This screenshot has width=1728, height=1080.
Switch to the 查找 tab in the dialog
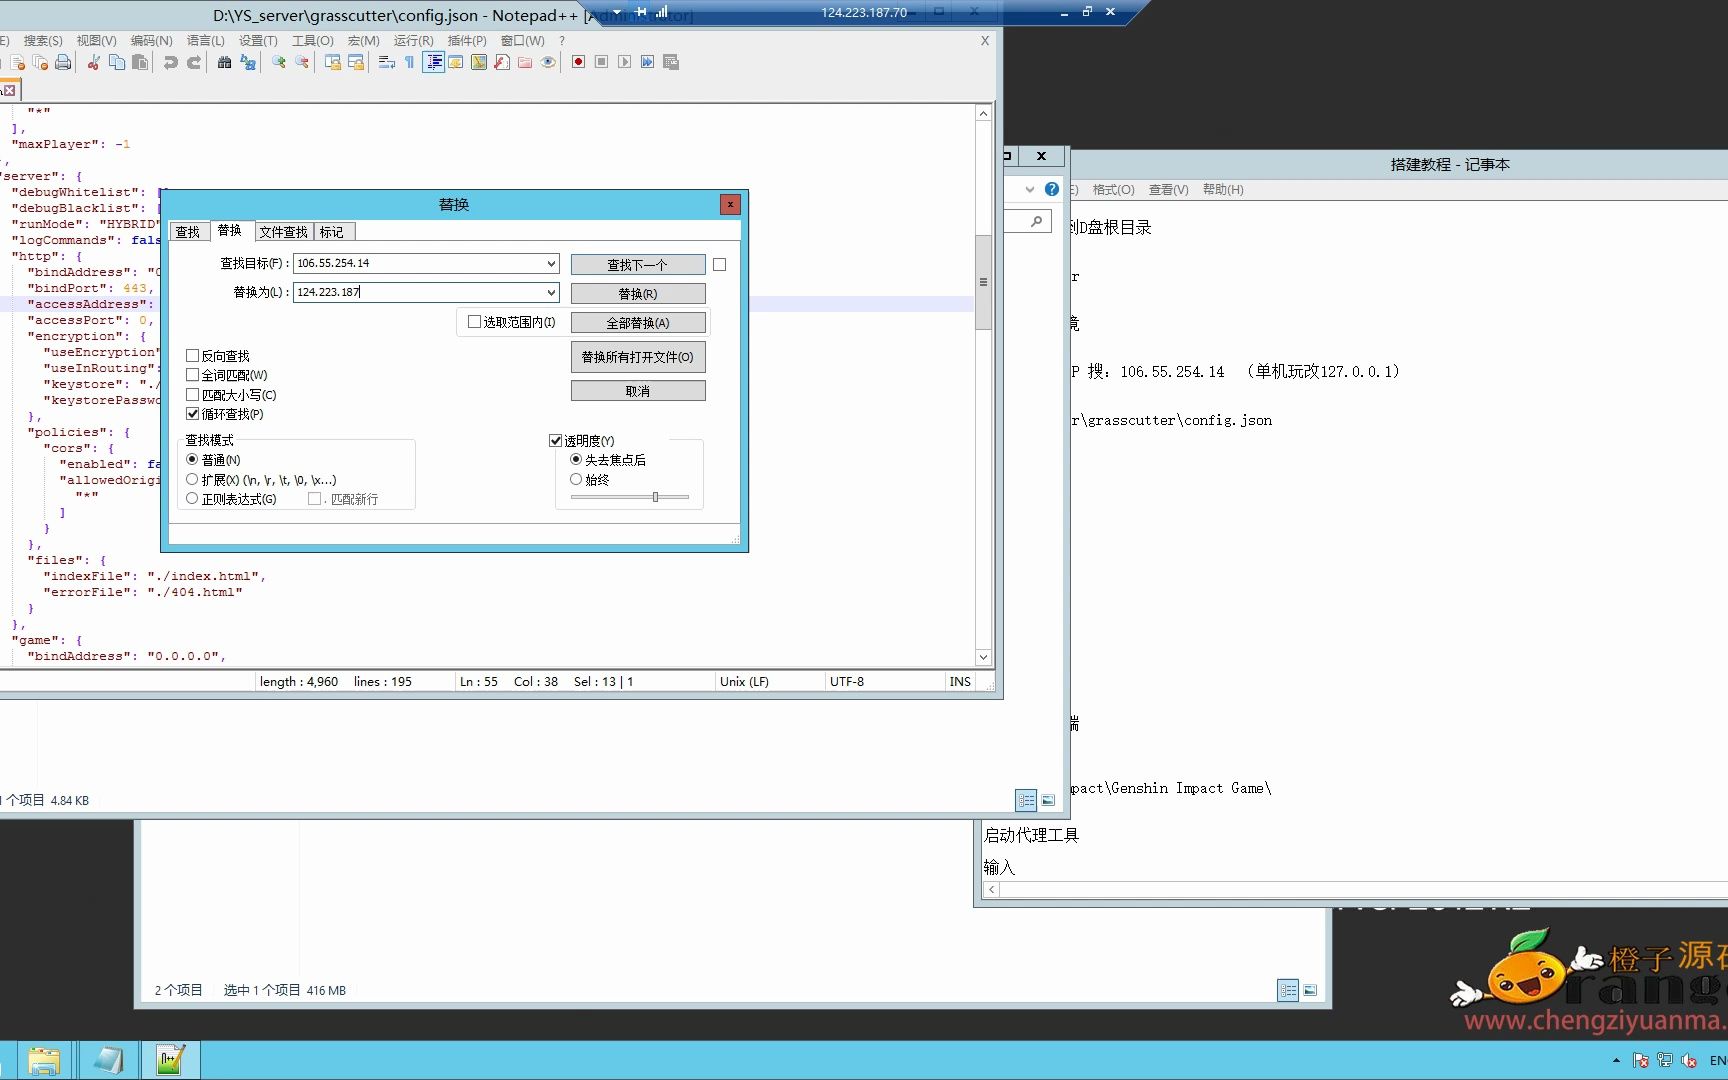coord(188,232)
